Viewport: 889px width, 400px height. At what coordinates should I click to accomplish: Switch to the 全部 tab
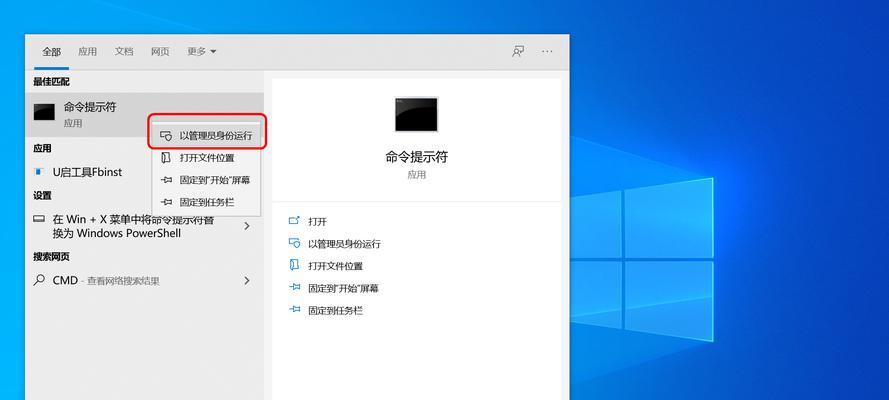tap(51, 52)
